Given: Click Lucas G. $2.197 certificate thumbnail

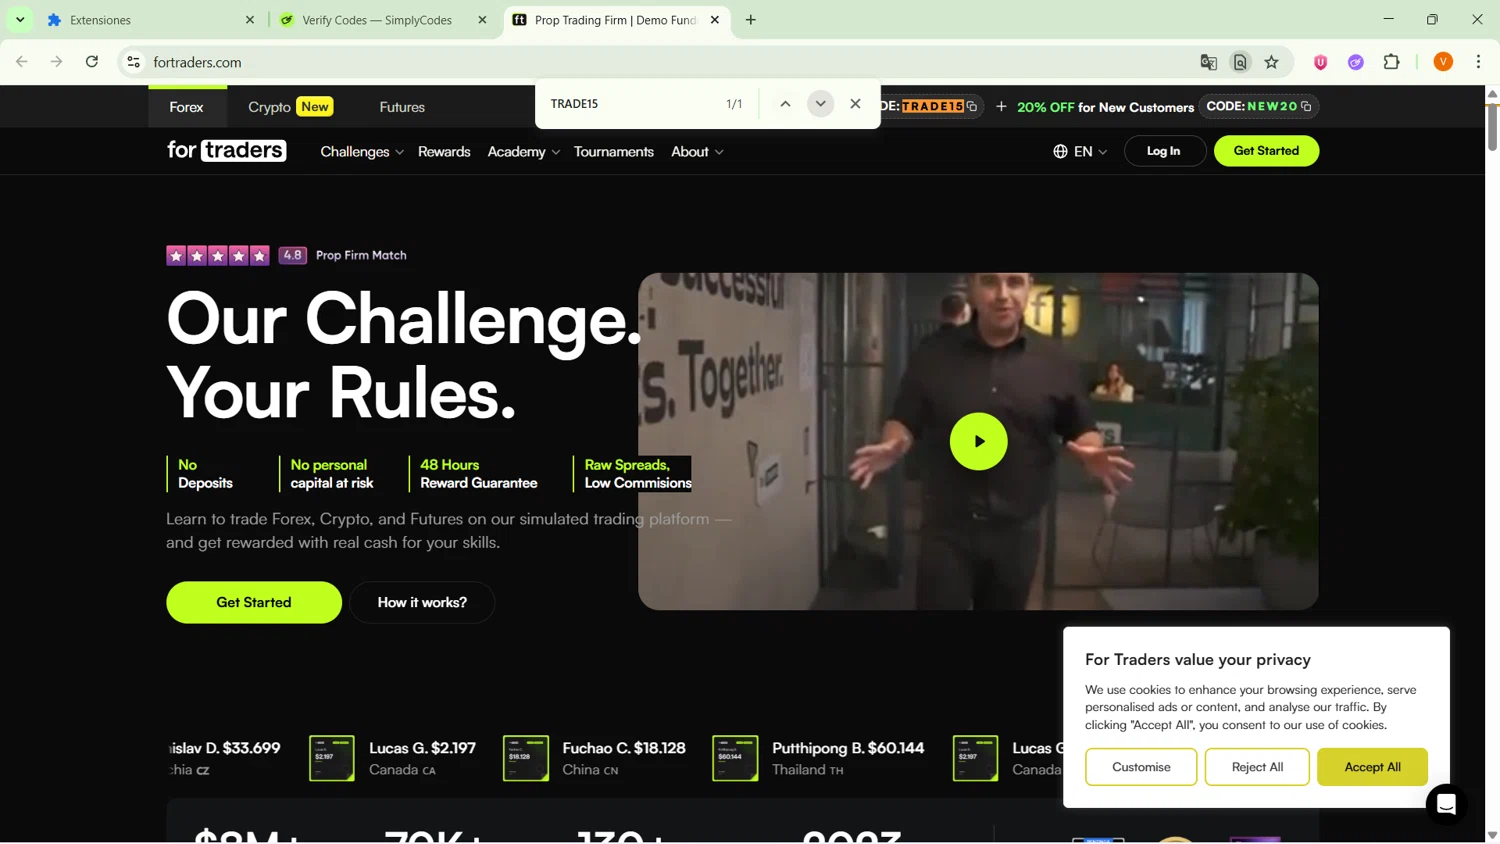Looking at the screenshot, I should tap(332, 759).
